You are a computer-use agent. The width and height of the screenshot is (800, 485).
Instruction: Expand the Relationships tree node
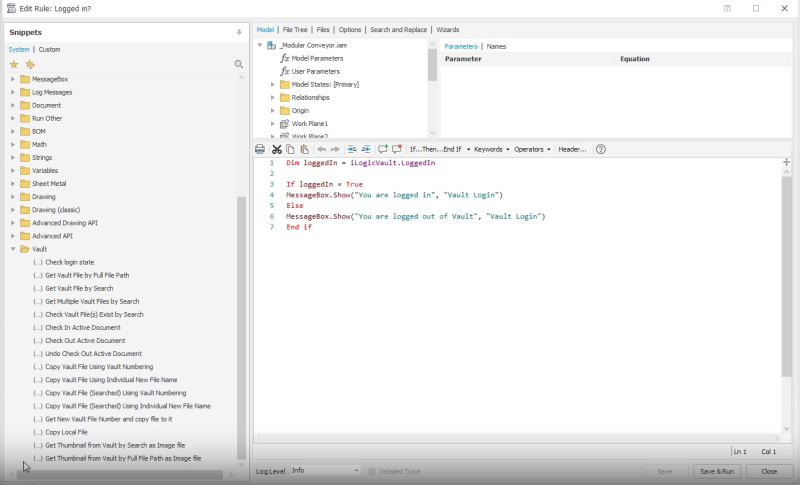coord(272,97)
